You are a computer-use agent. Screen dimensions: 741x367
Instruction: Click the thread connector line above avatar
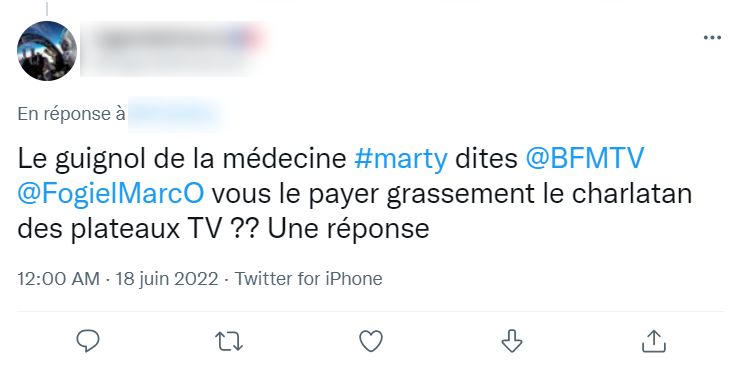(x=47, y=9)
